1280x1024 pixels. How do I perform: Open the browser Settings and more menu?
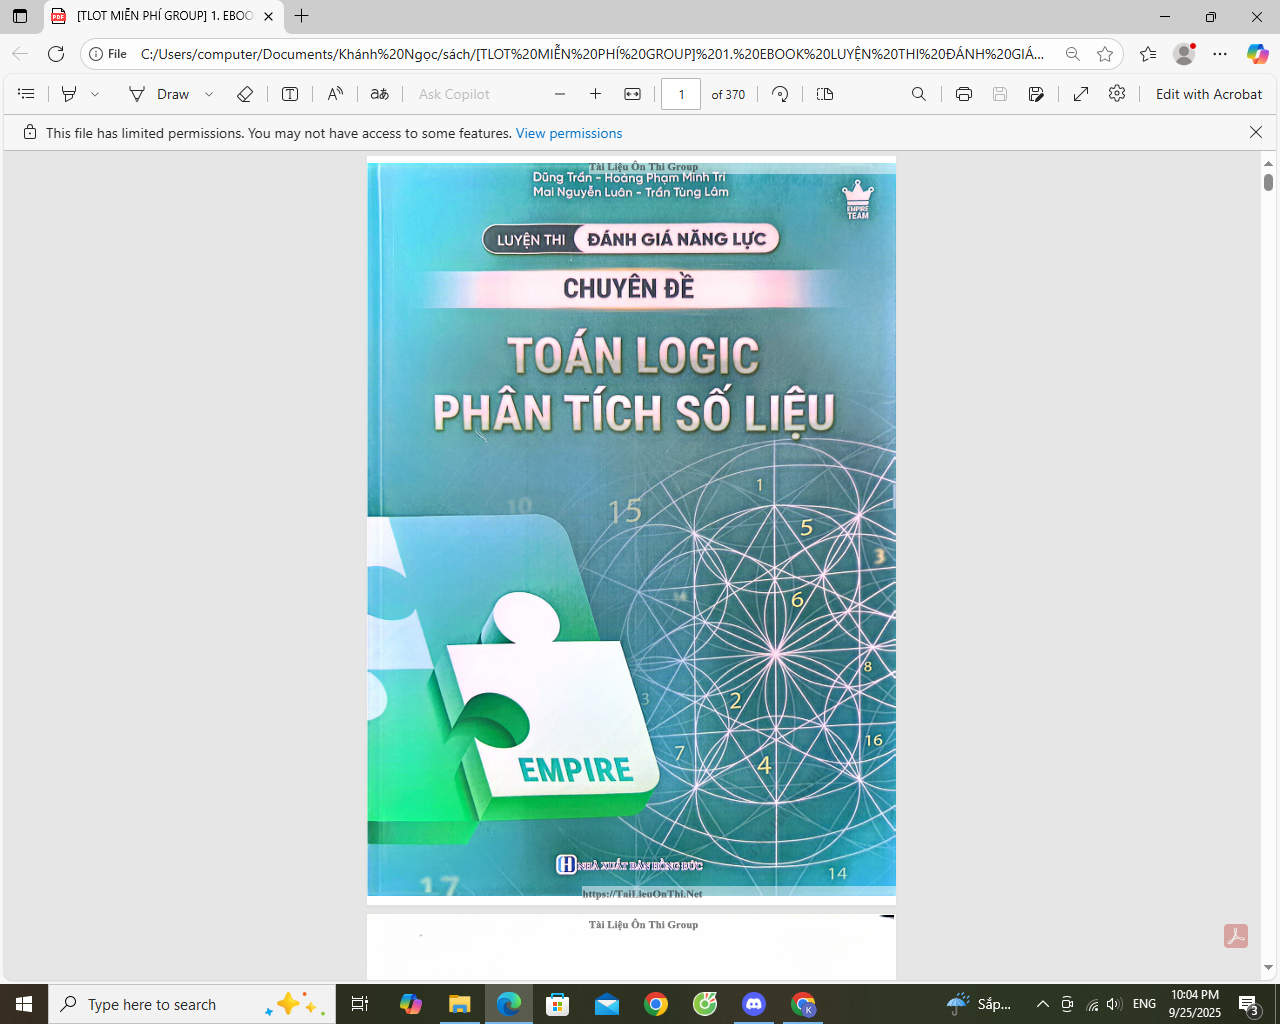(1220, 54)
